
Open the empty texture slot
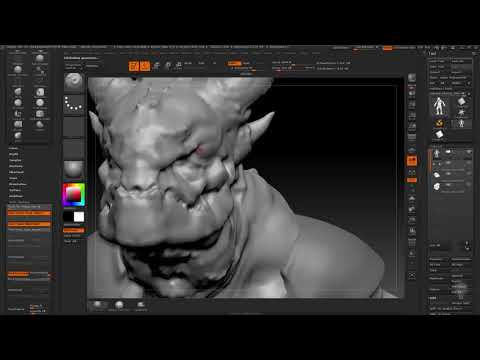pyautogui.click(x=74, y=148)
